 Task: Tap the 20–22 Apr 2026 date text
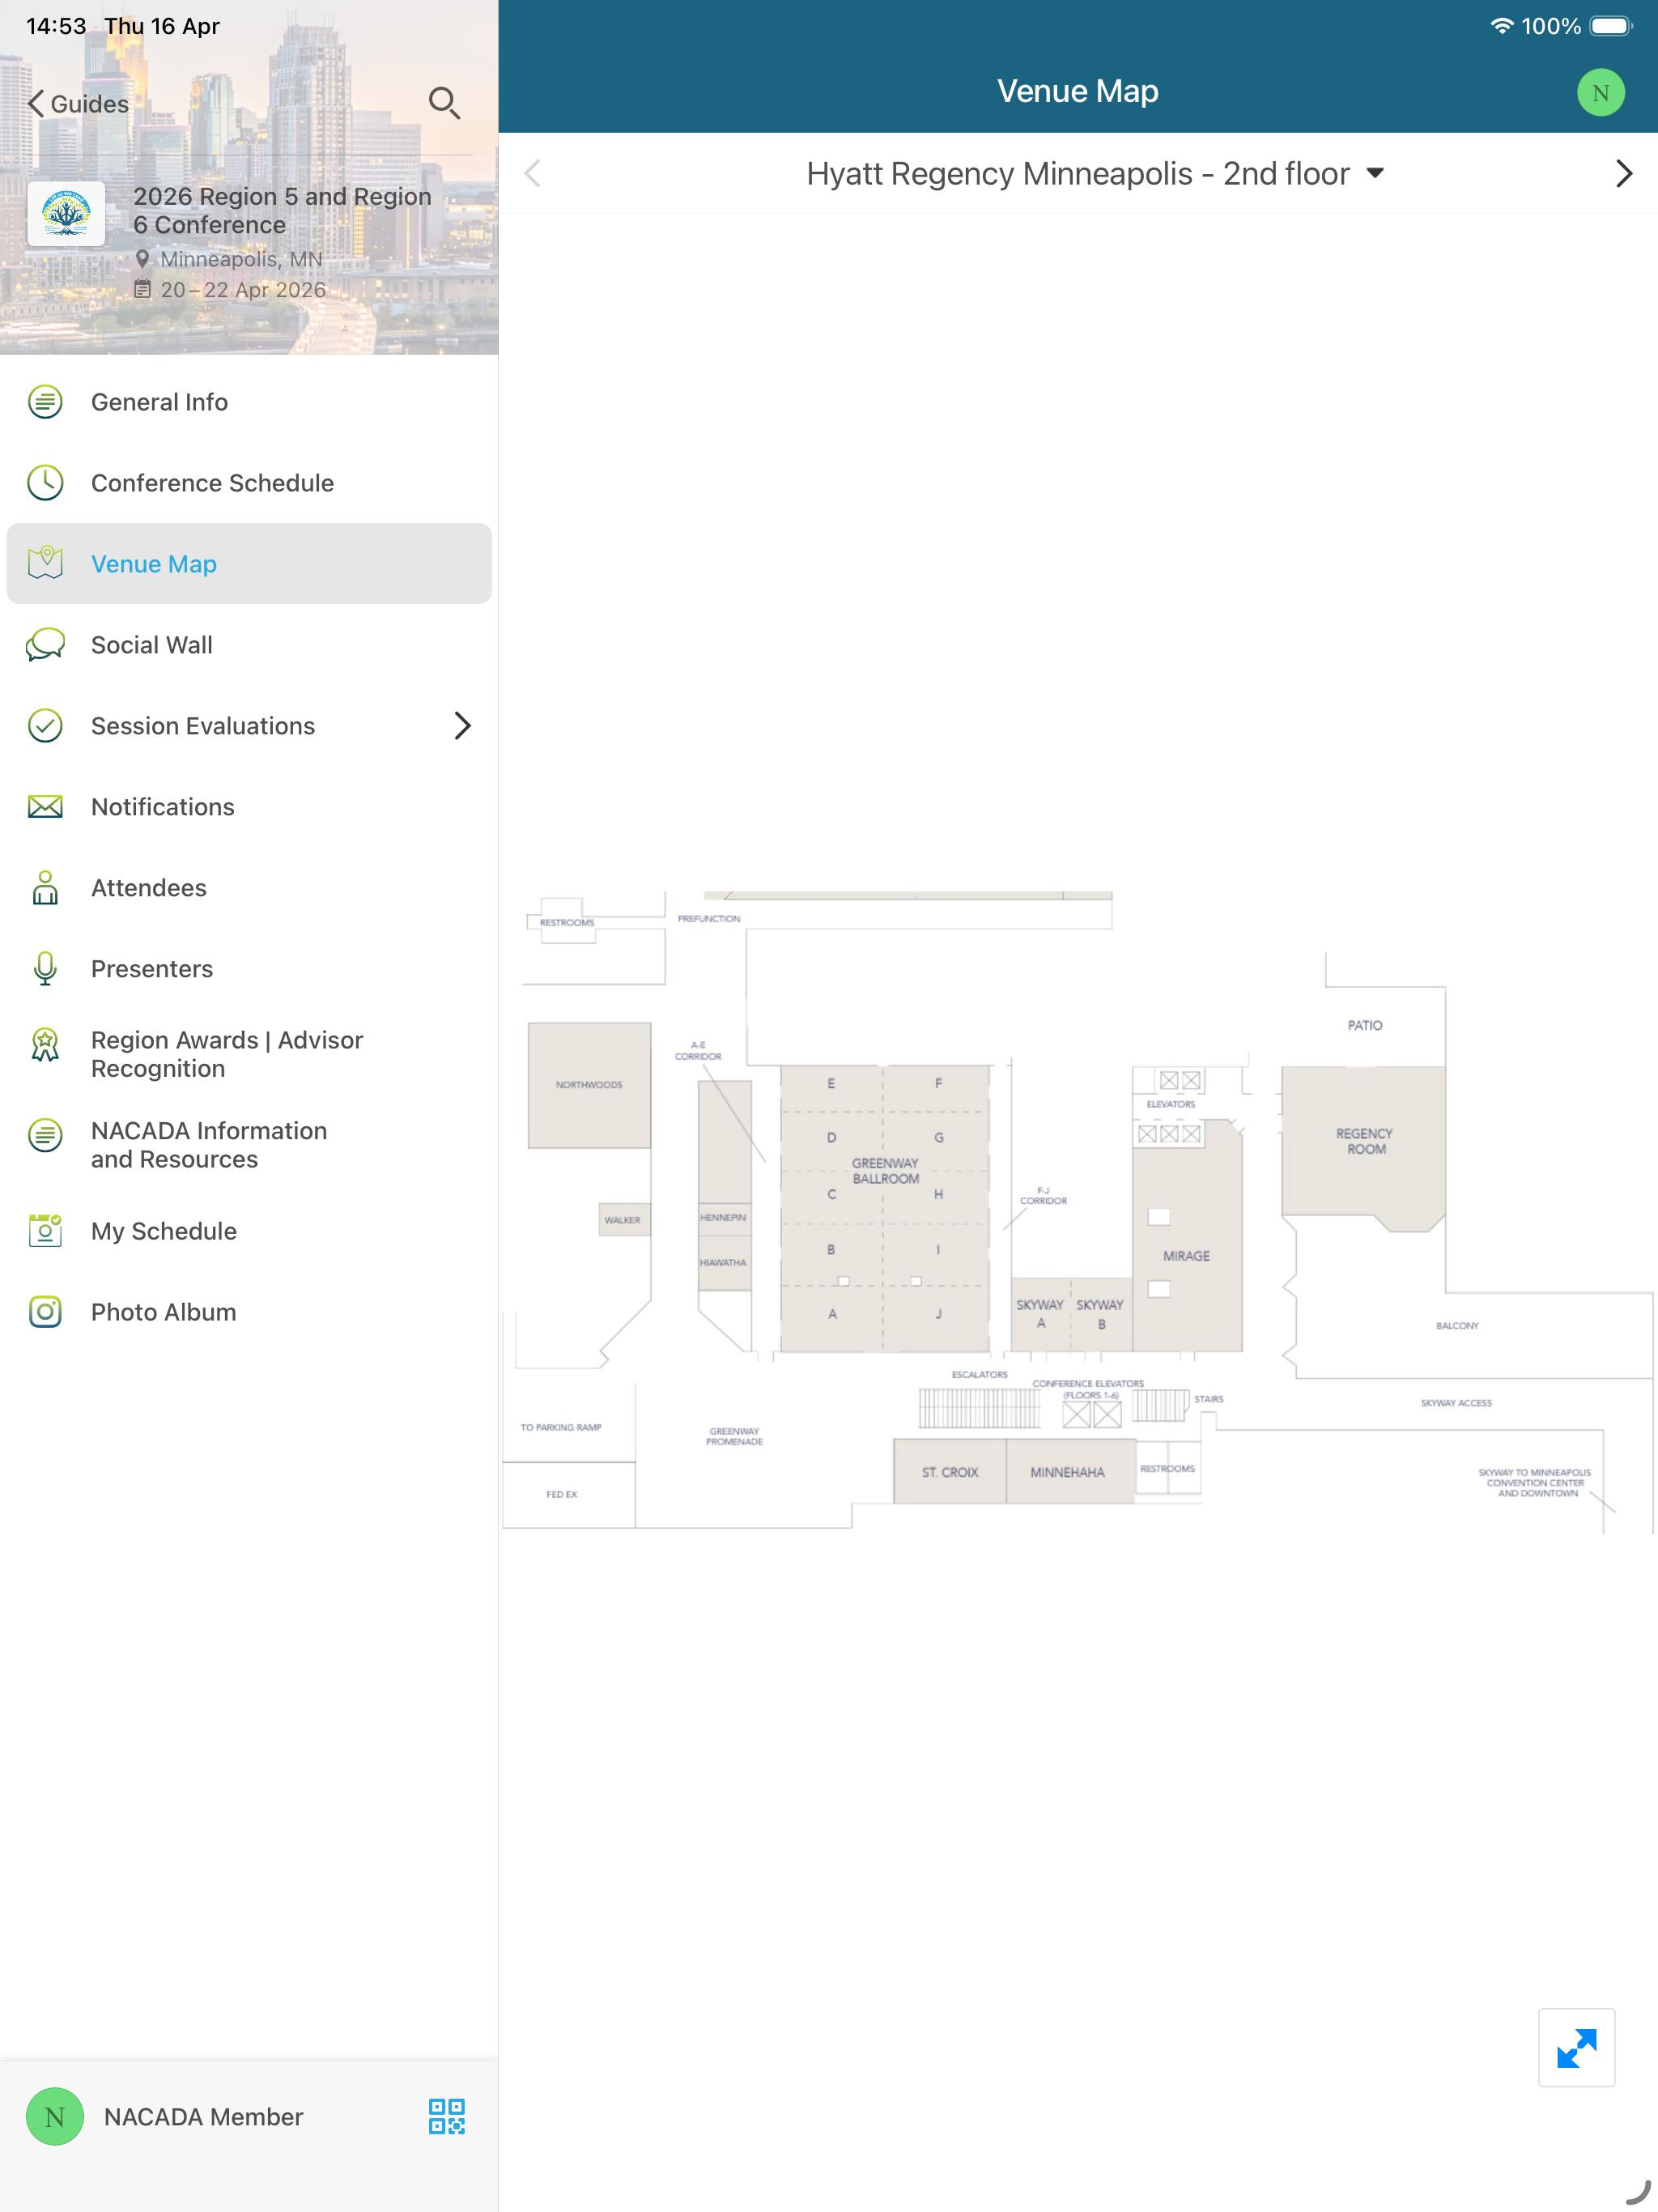click(243, 290)
